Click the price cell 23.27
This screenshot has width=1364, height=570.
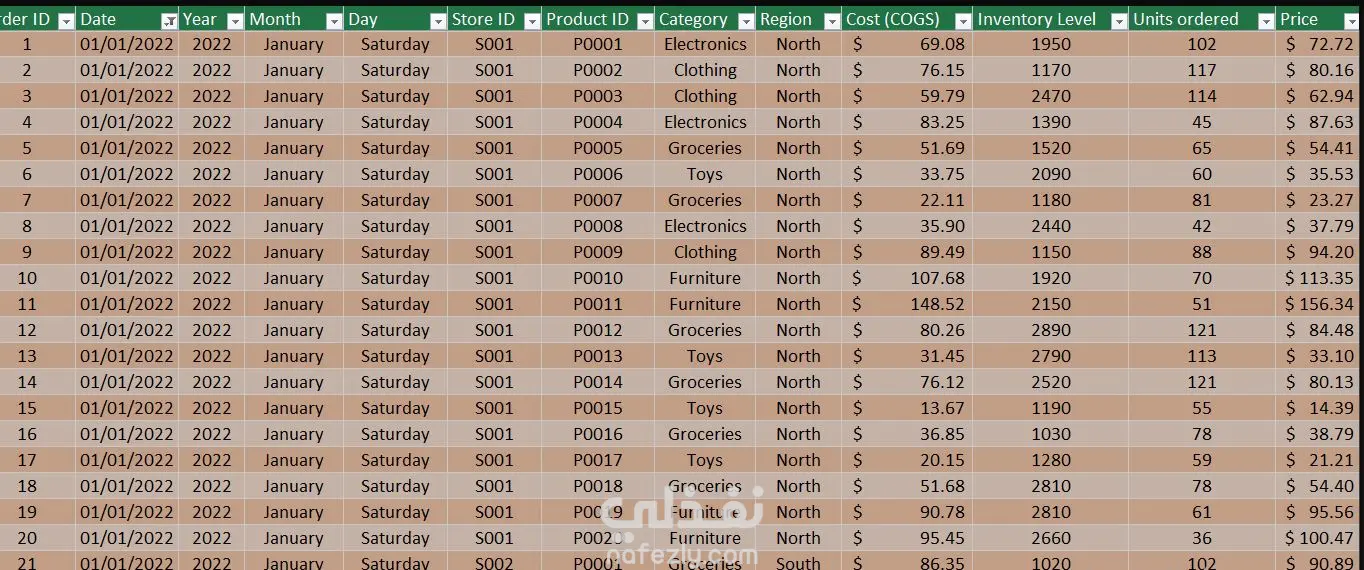[1320, 200]
